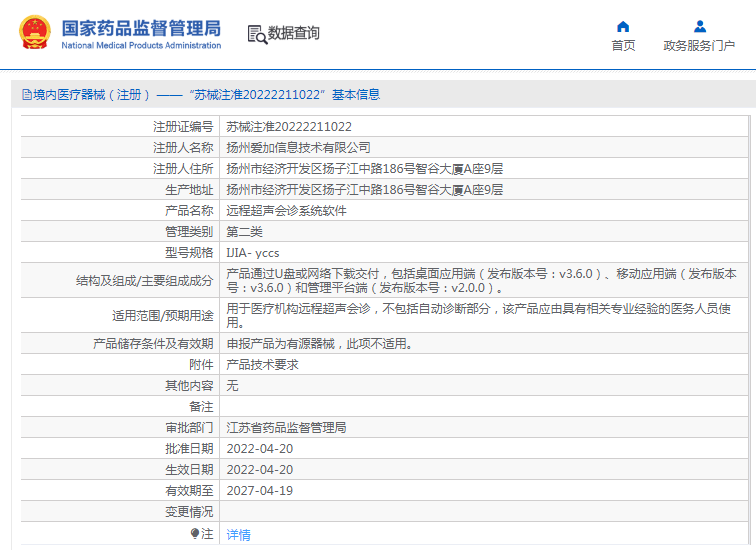Select model spec IJIA- yccs
756x550 pixels.
(x=253, y=253)
